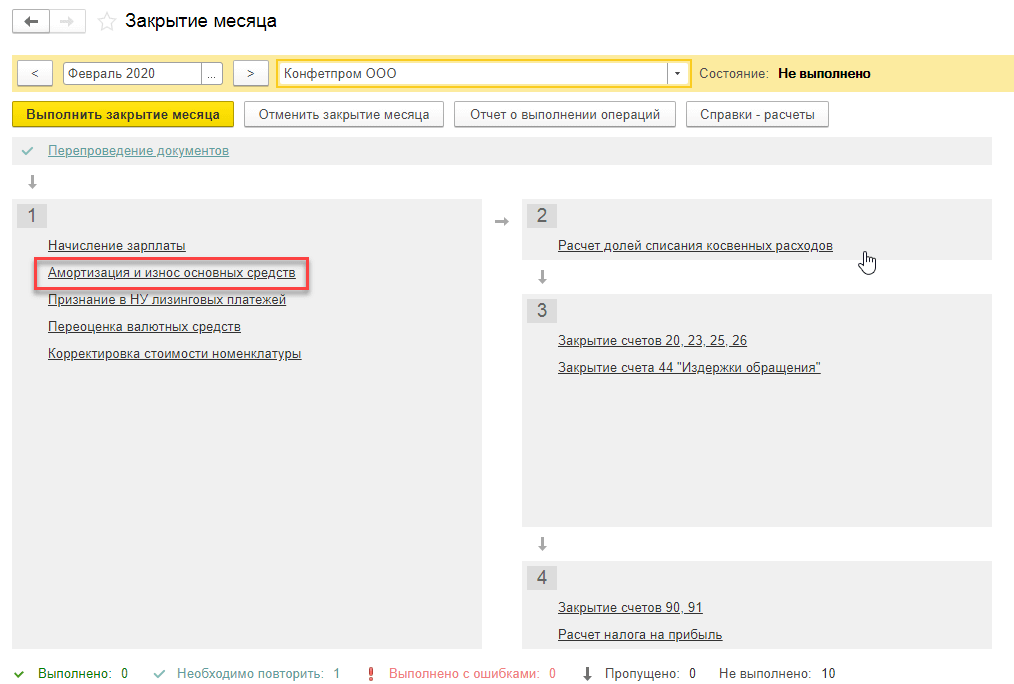
Task: Add page to favorites with star icon
Action: tap(107, 22)
